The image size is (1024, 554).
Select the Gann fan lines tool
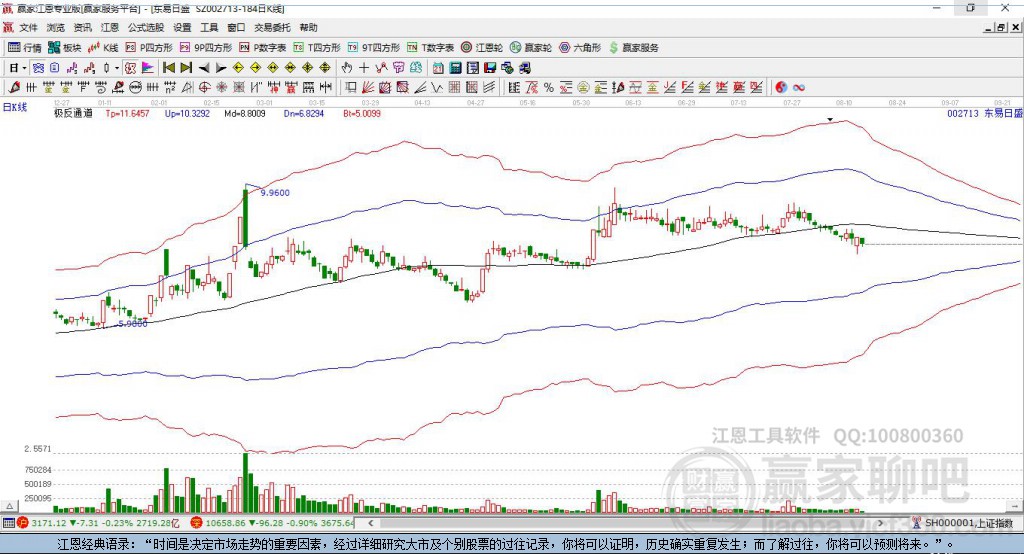point(368,87)
